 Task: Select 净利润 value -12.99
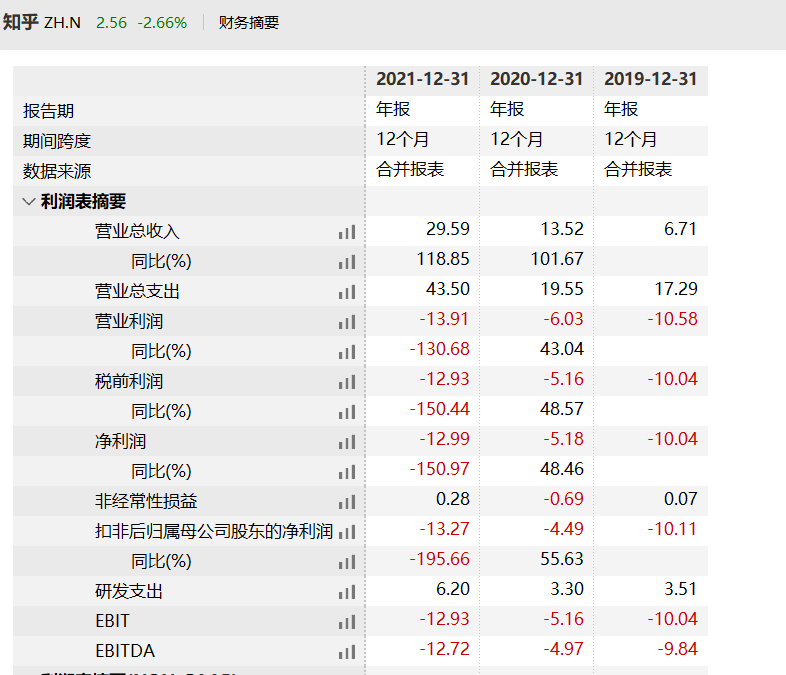coord(444,439)
